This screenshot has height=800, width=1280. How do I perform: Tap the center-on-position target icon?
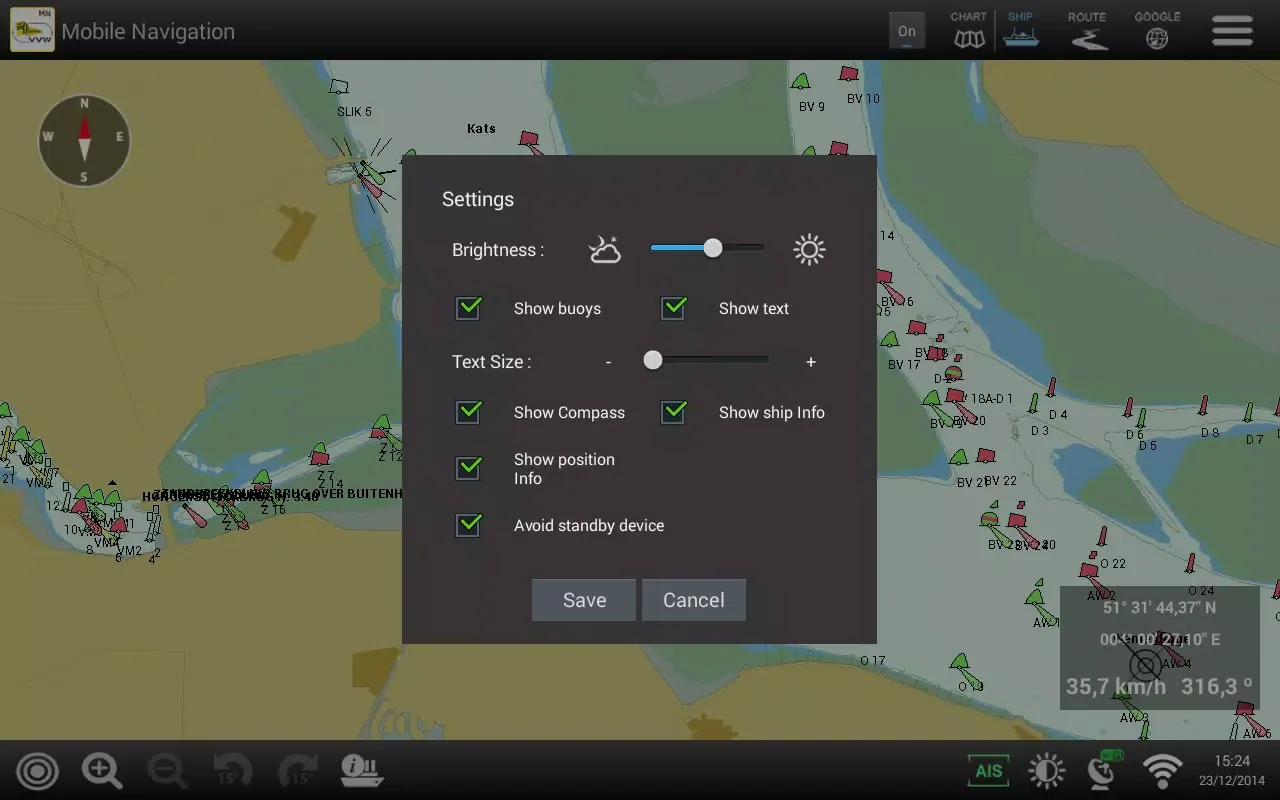pyautogui.click(x=37, y=770)
